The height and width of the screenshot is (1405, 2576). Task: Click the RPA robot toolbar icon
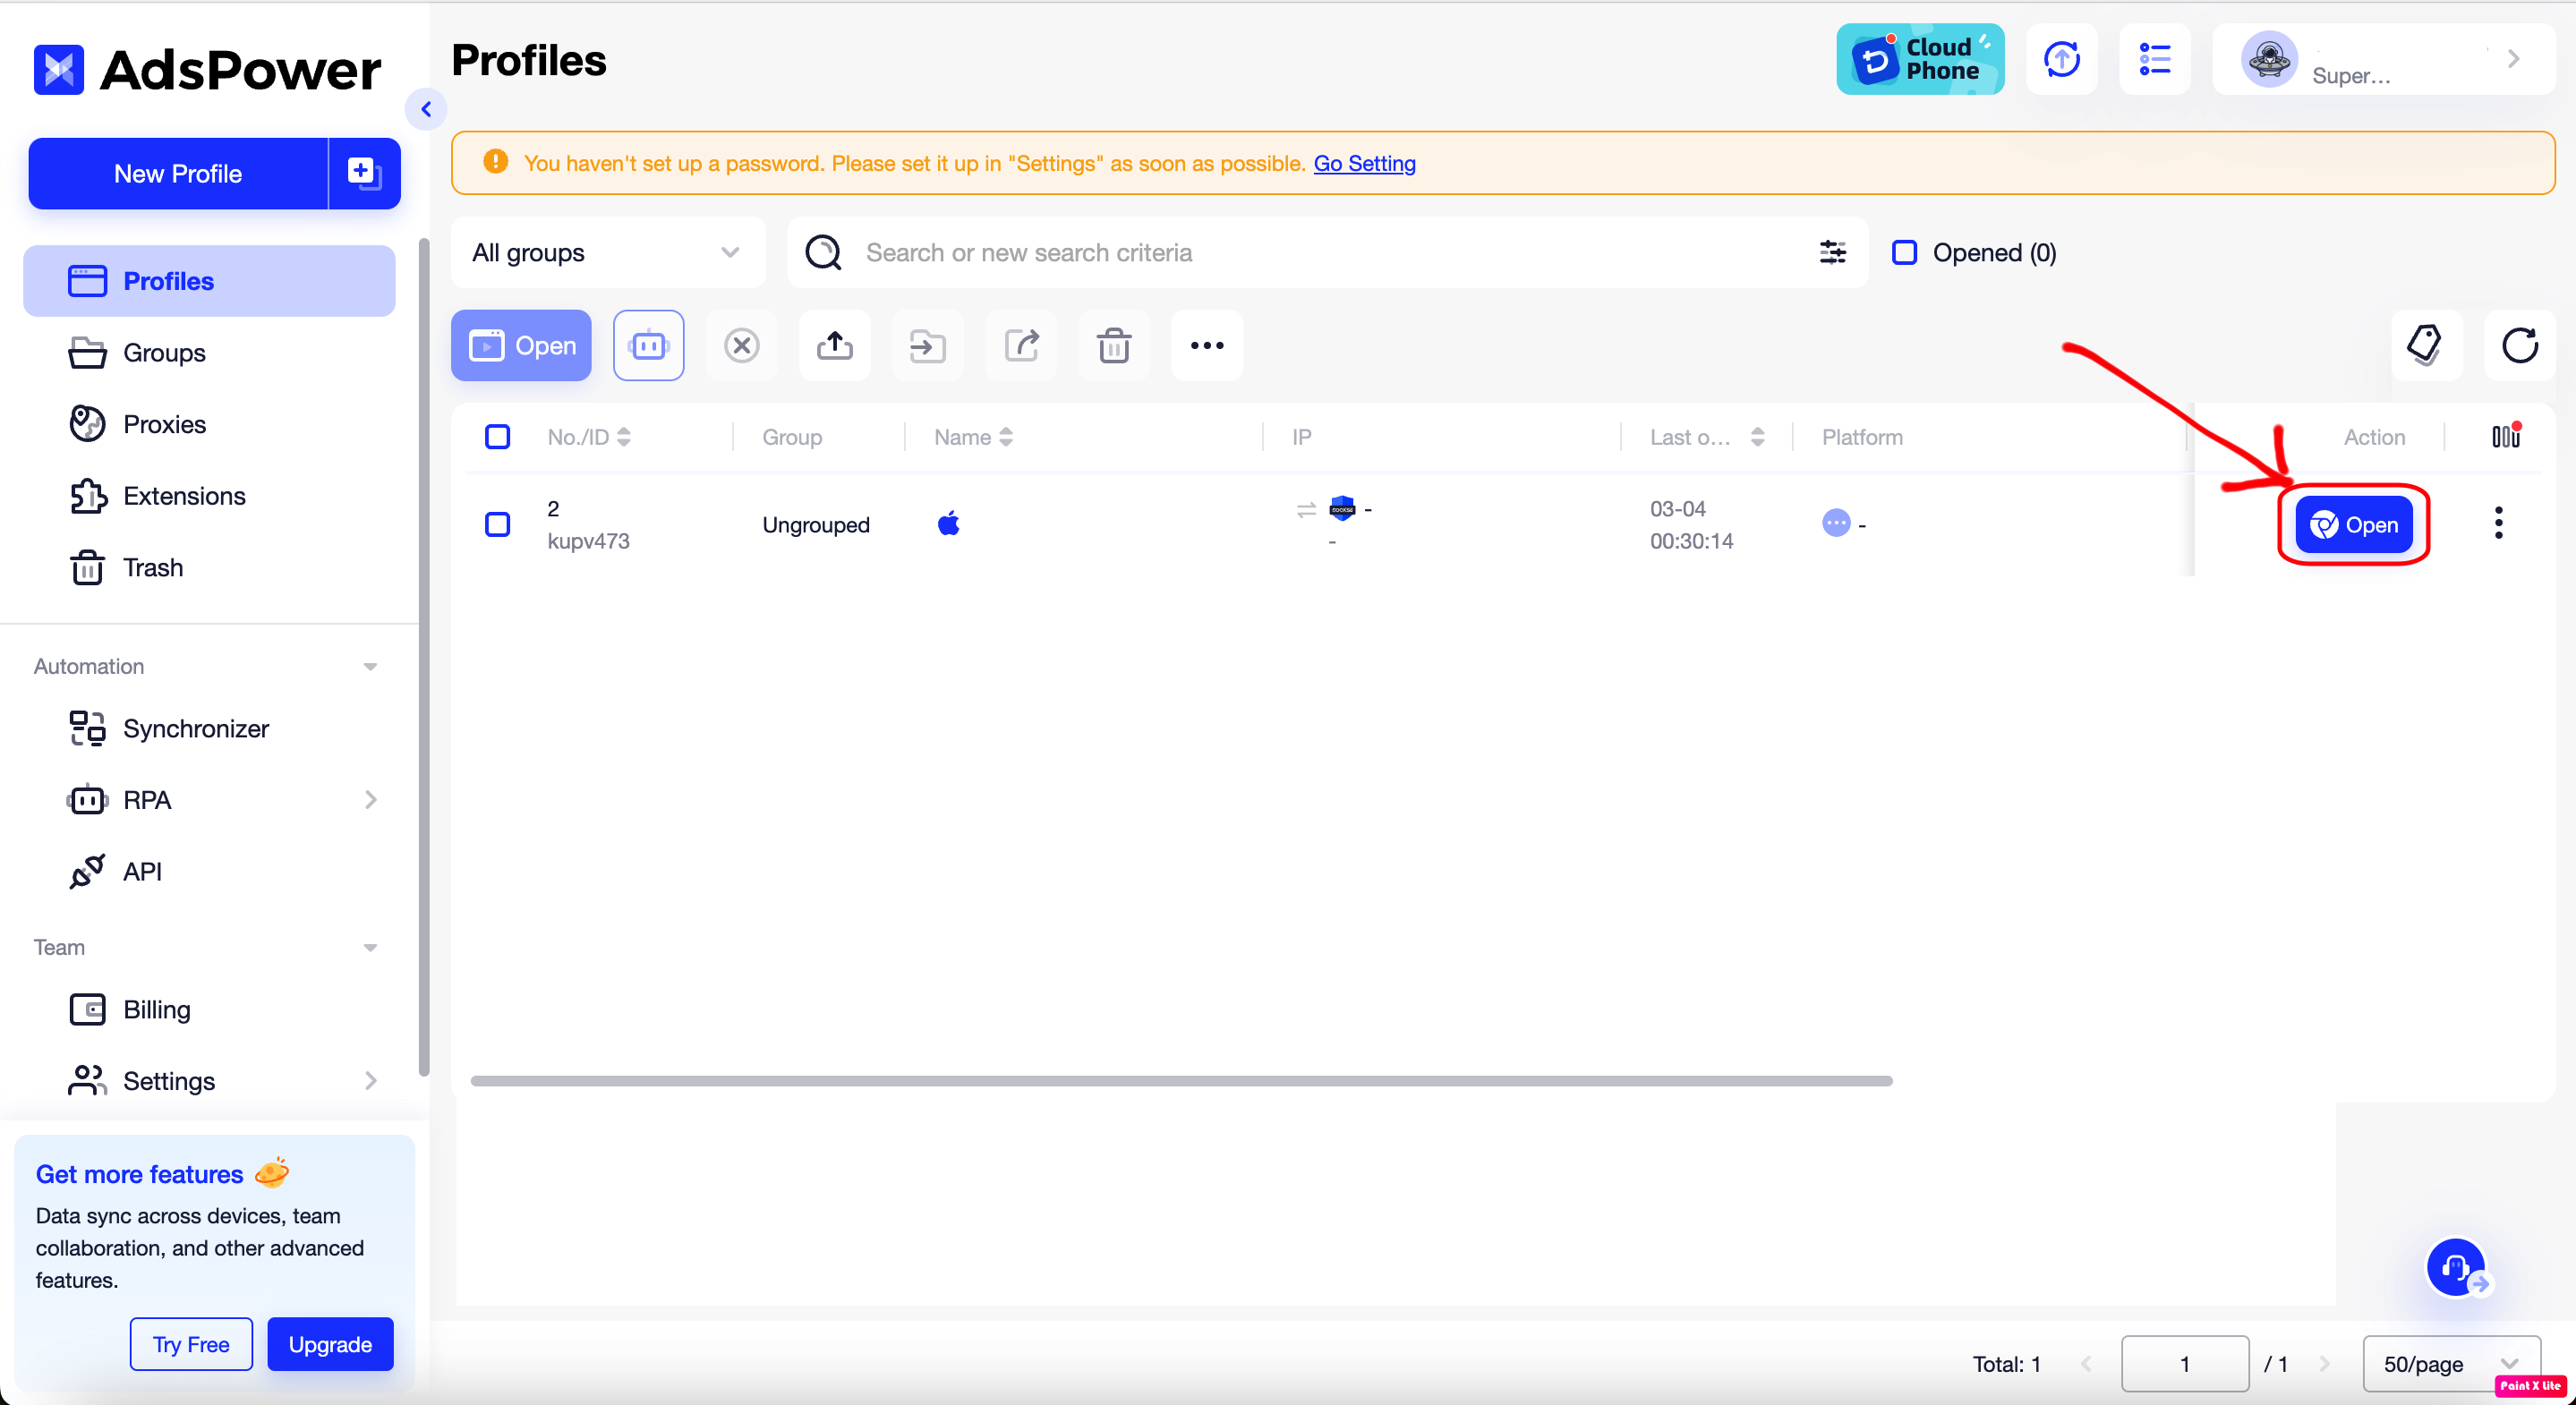pyautogui.click(x=648, y=346)
